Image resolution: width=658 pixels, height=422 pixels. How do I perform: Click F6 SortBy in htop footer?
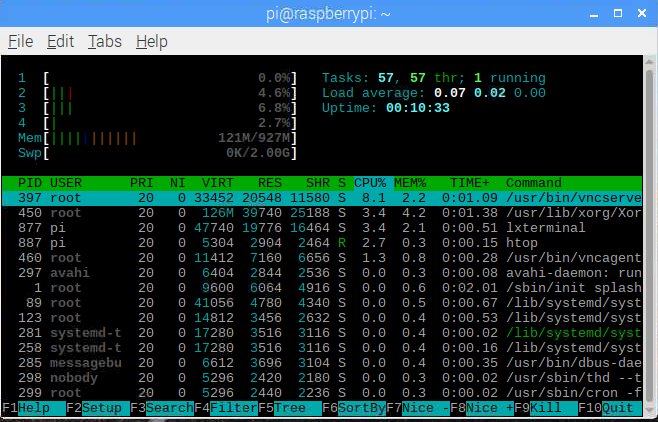[x=354, y=408]
